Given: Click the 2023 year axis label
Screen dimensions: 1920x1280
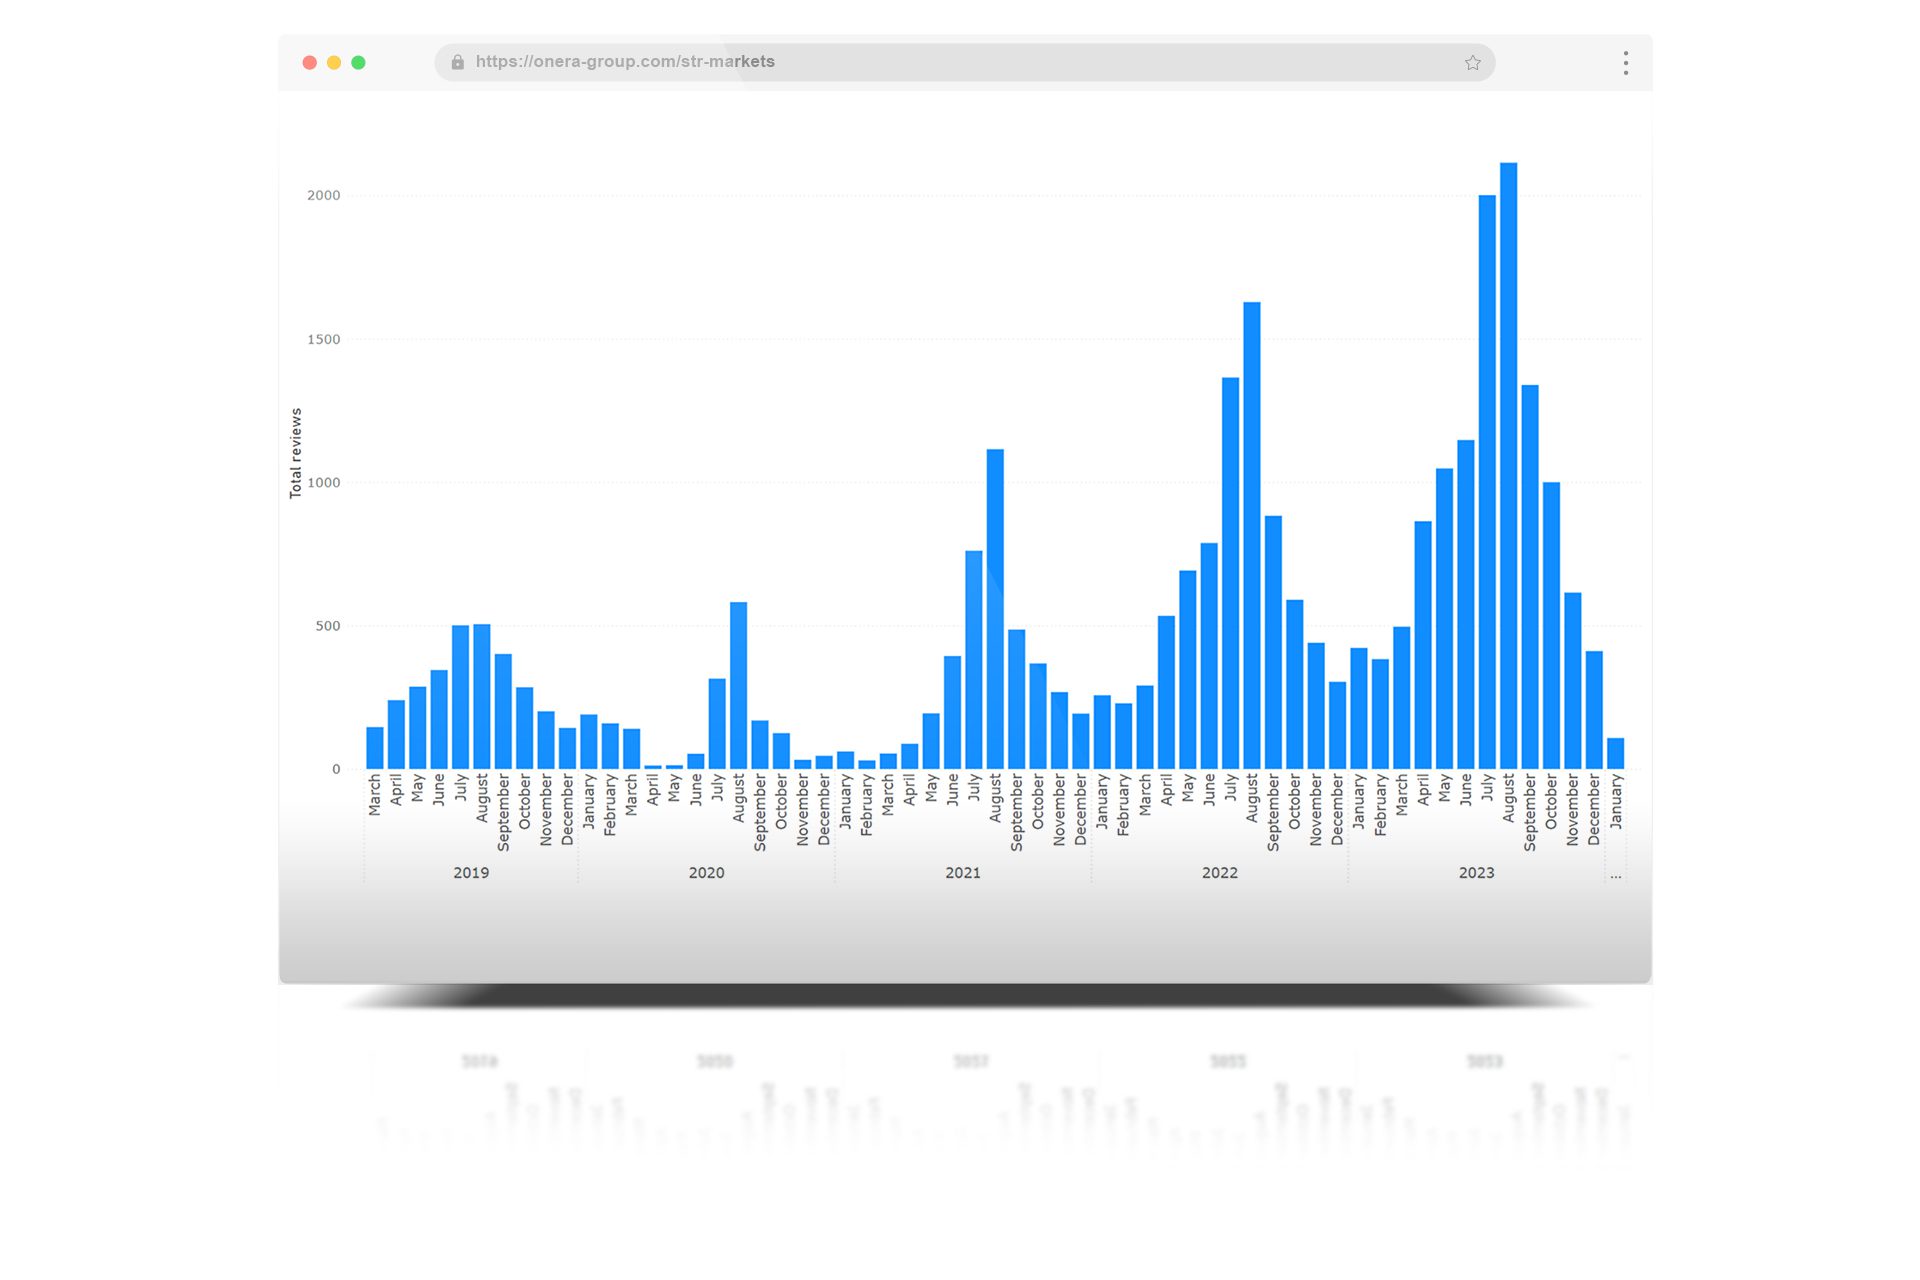Looking at the screenshot, I should pyautogui.click(x=1476, y=873).
